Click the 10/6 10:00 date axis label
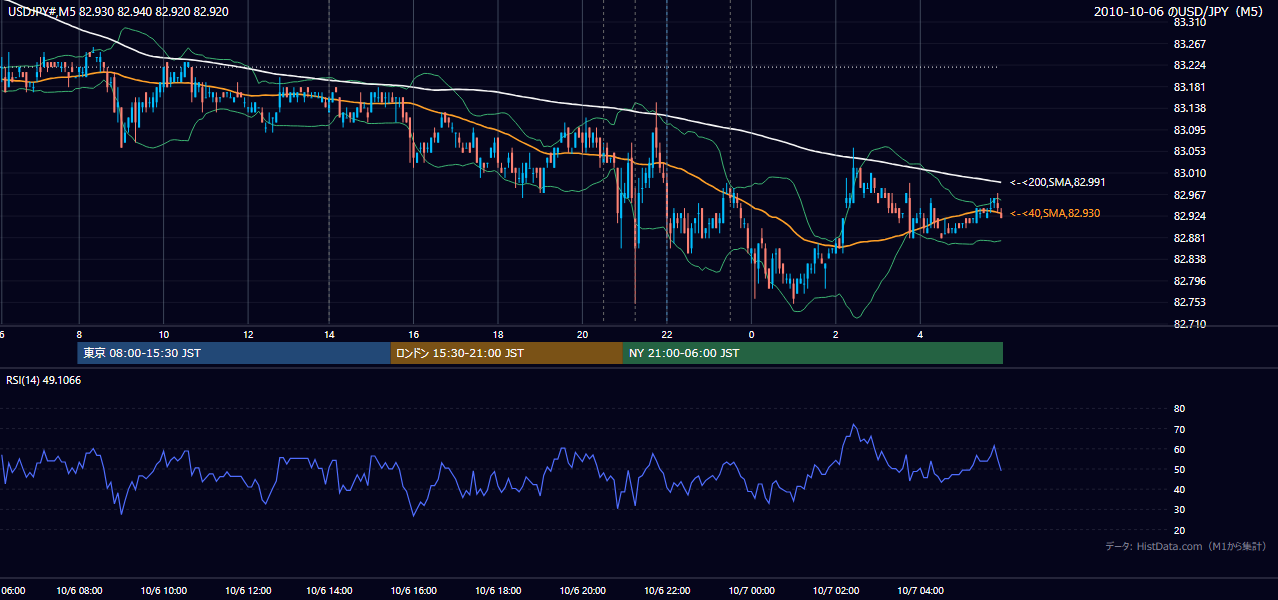The image size is (1278, 600). 163,590
